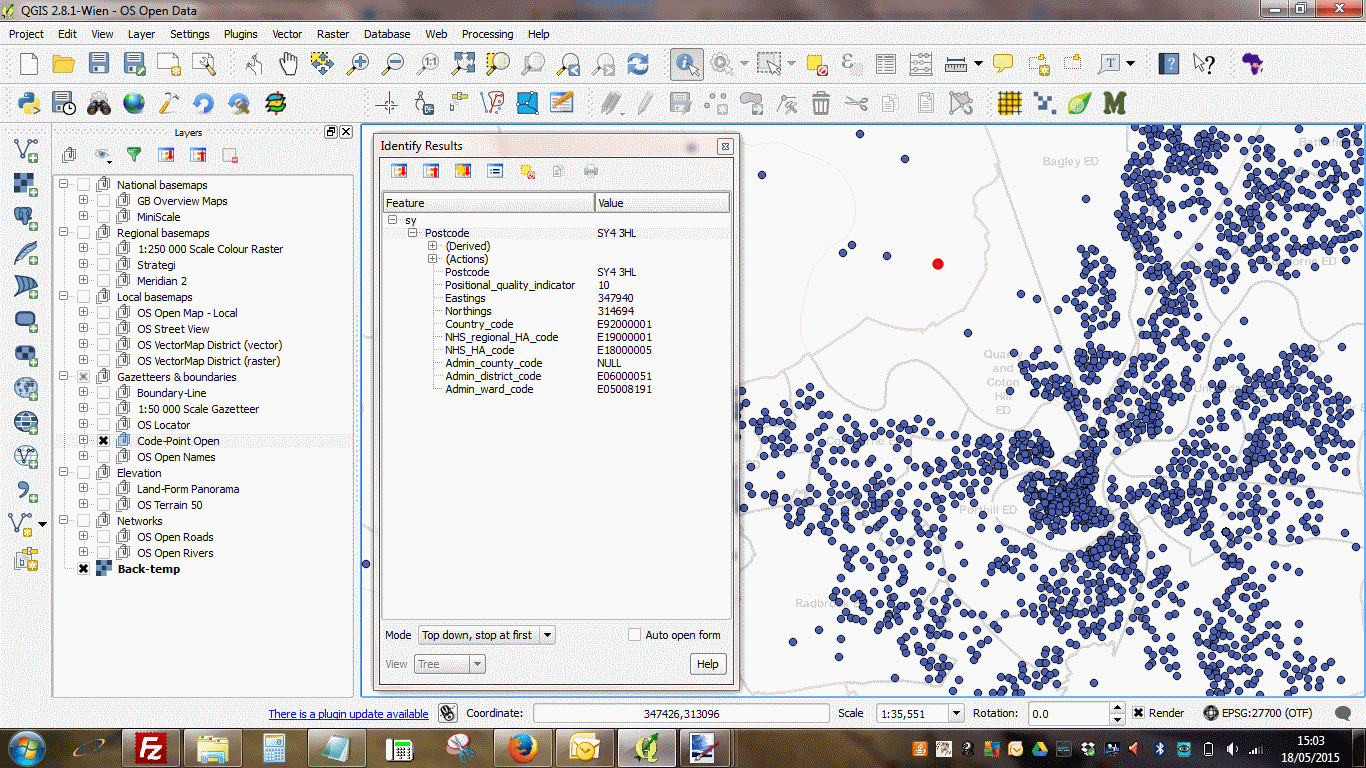Click the Africa map plugin icon
Screen dimensions: 1366x768
[x=1252, y=64]
